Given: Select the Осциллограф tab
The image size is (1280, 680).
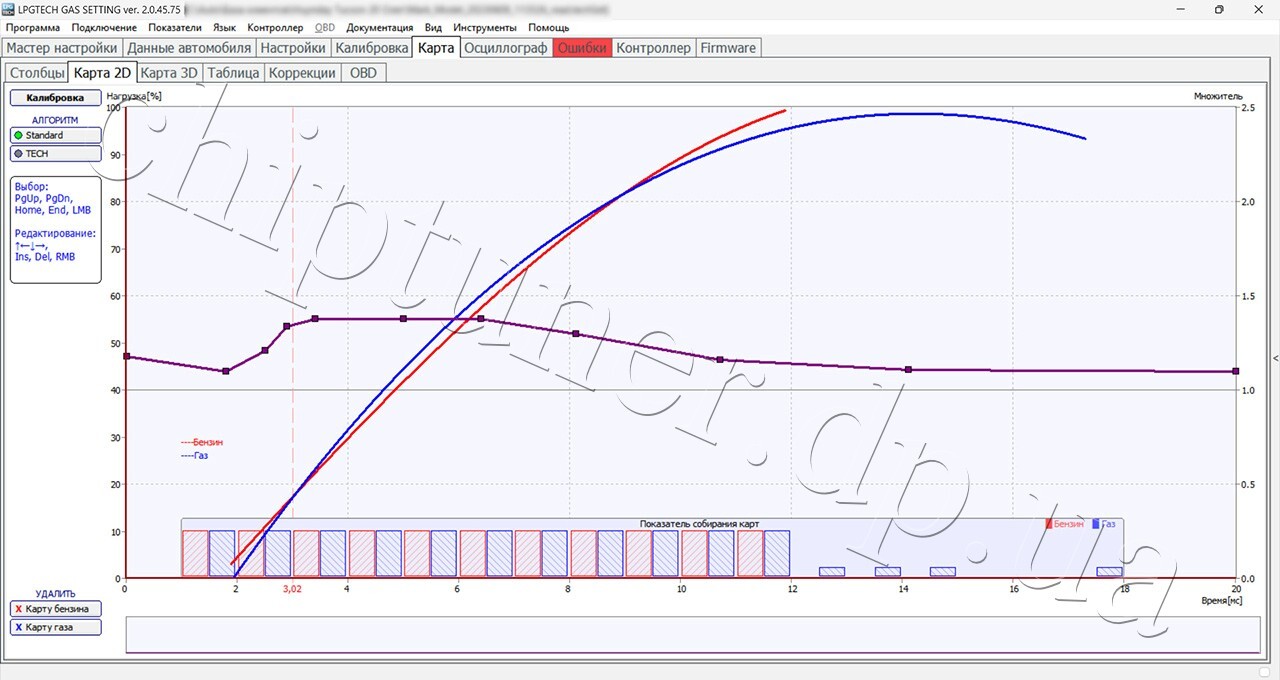Looking at the screenshot, I should [508, 48].
